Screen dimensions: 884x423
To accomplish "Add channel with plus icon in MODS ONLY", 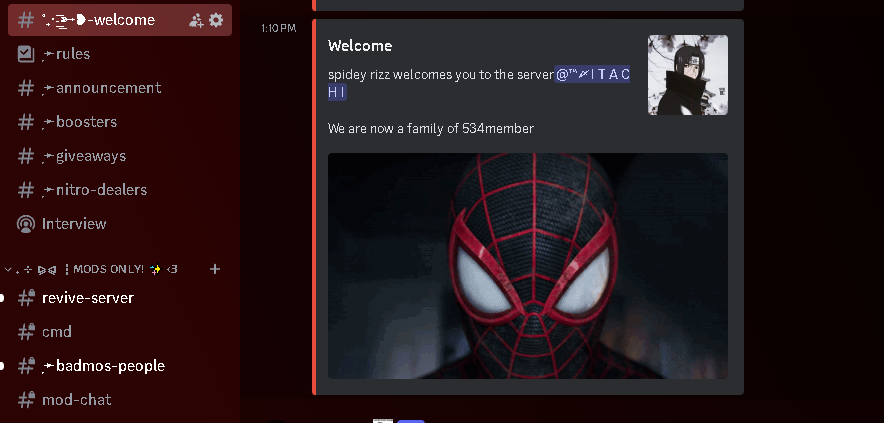I will 214,269.
